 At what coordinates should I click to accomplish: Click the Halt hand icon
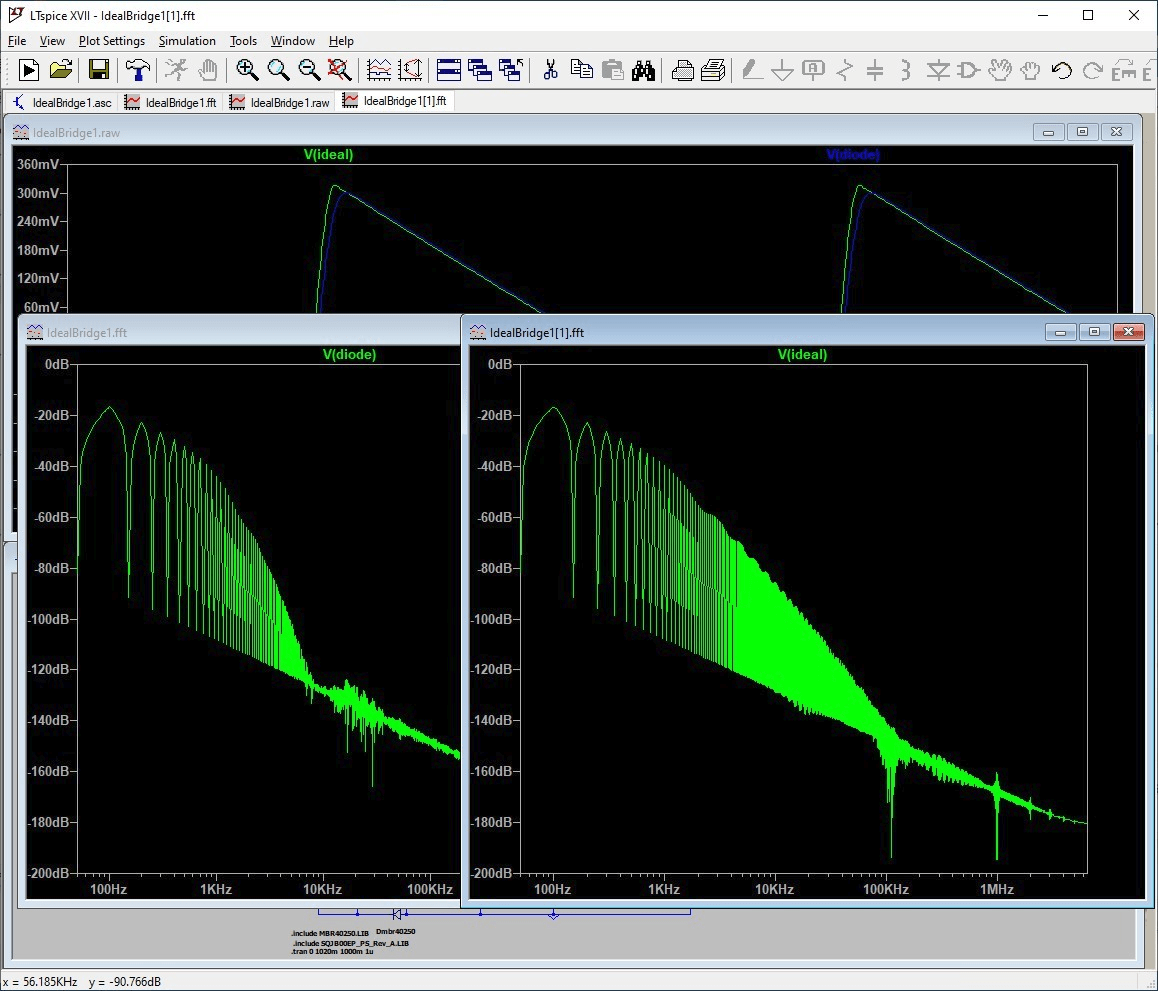click(x=208, y=70)
